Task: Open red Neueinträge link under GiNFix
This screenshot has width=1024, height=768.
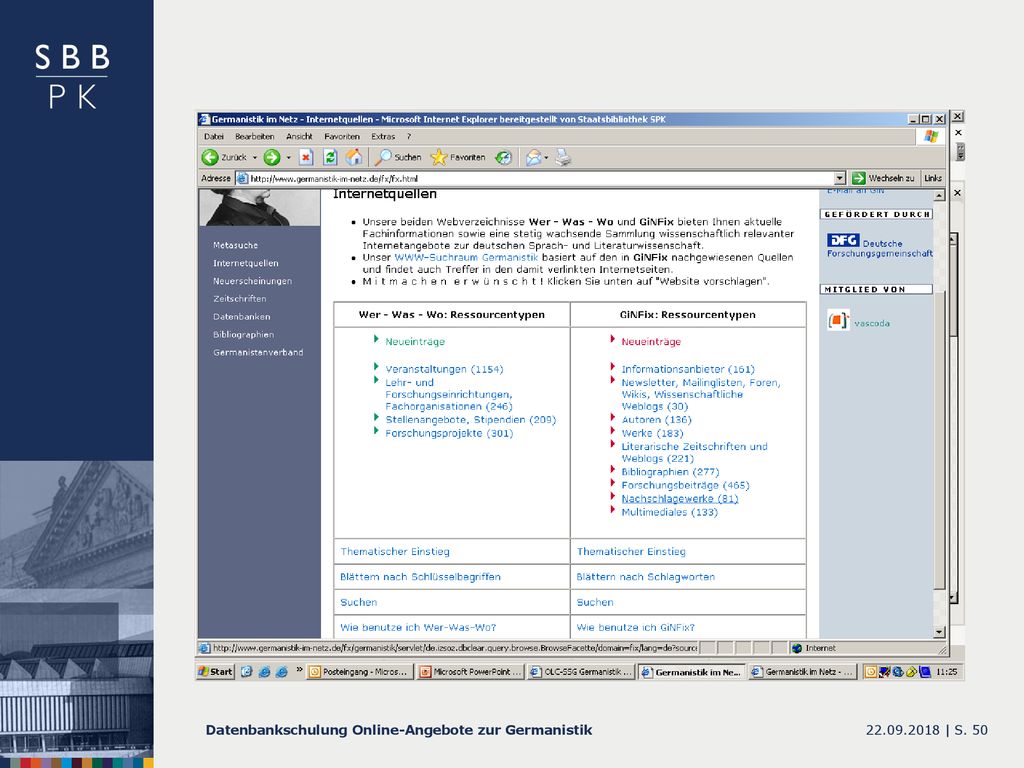Action: point(651,342)
